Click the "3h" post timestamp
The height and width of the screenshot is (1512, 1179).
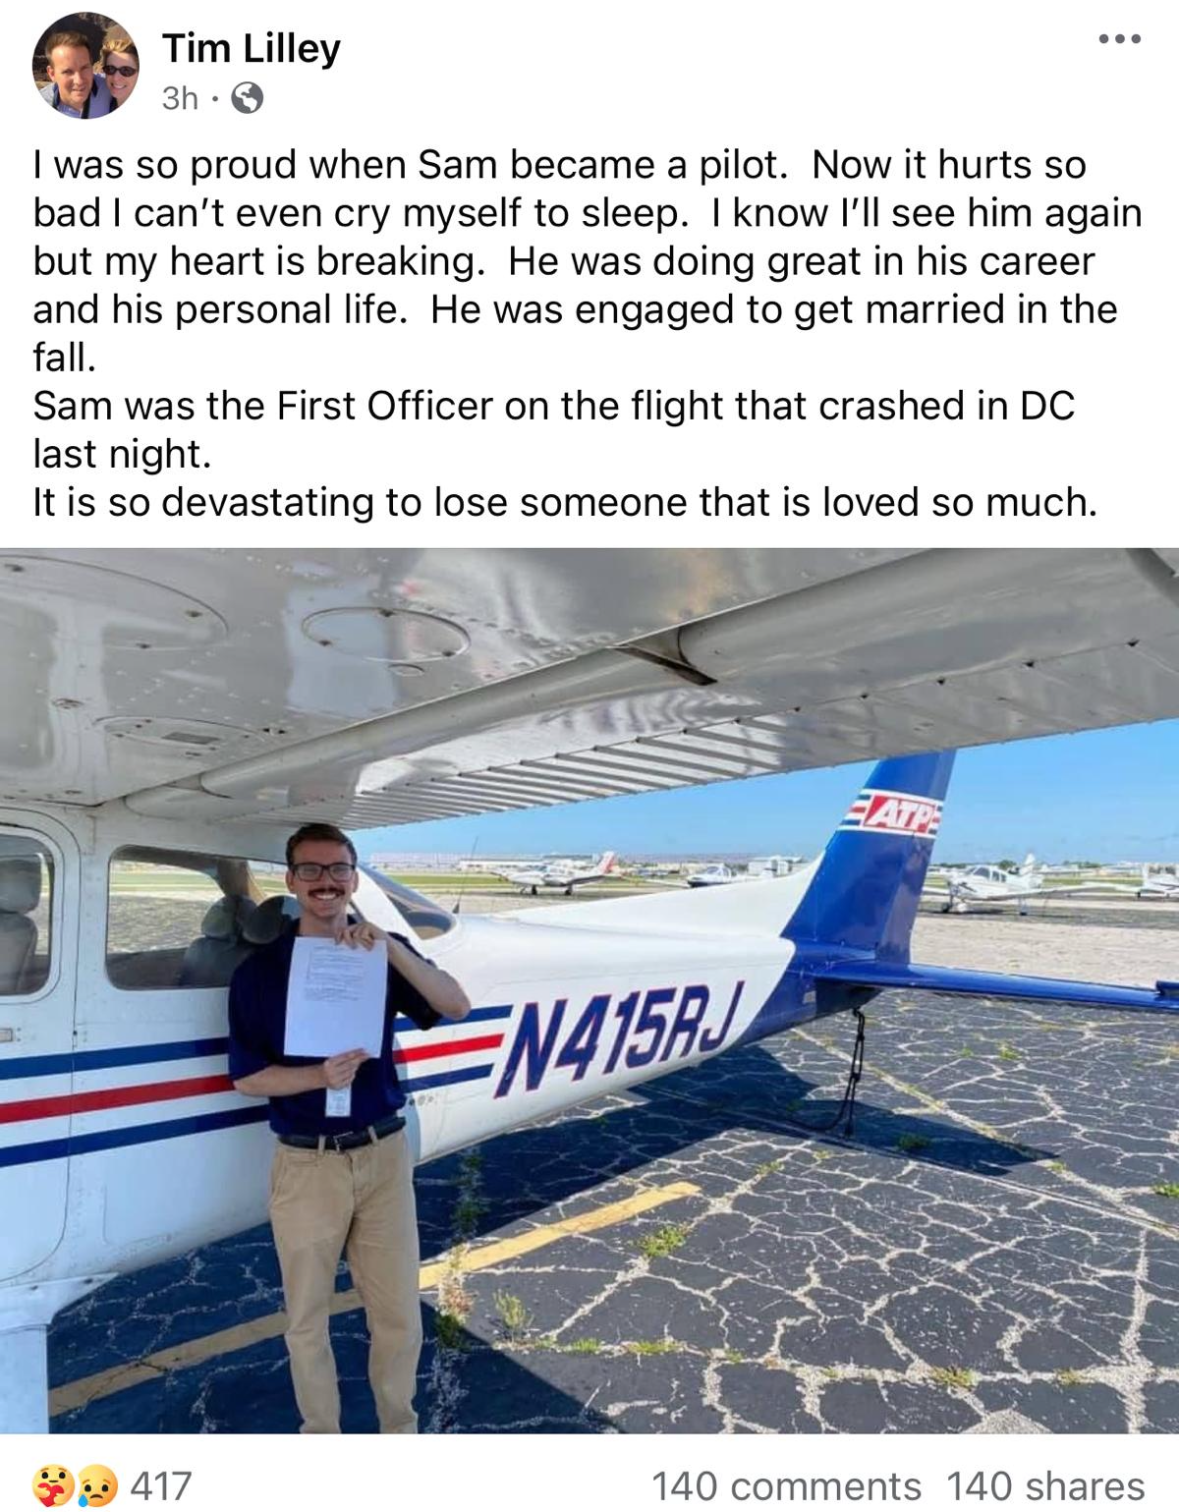[180, 98]
